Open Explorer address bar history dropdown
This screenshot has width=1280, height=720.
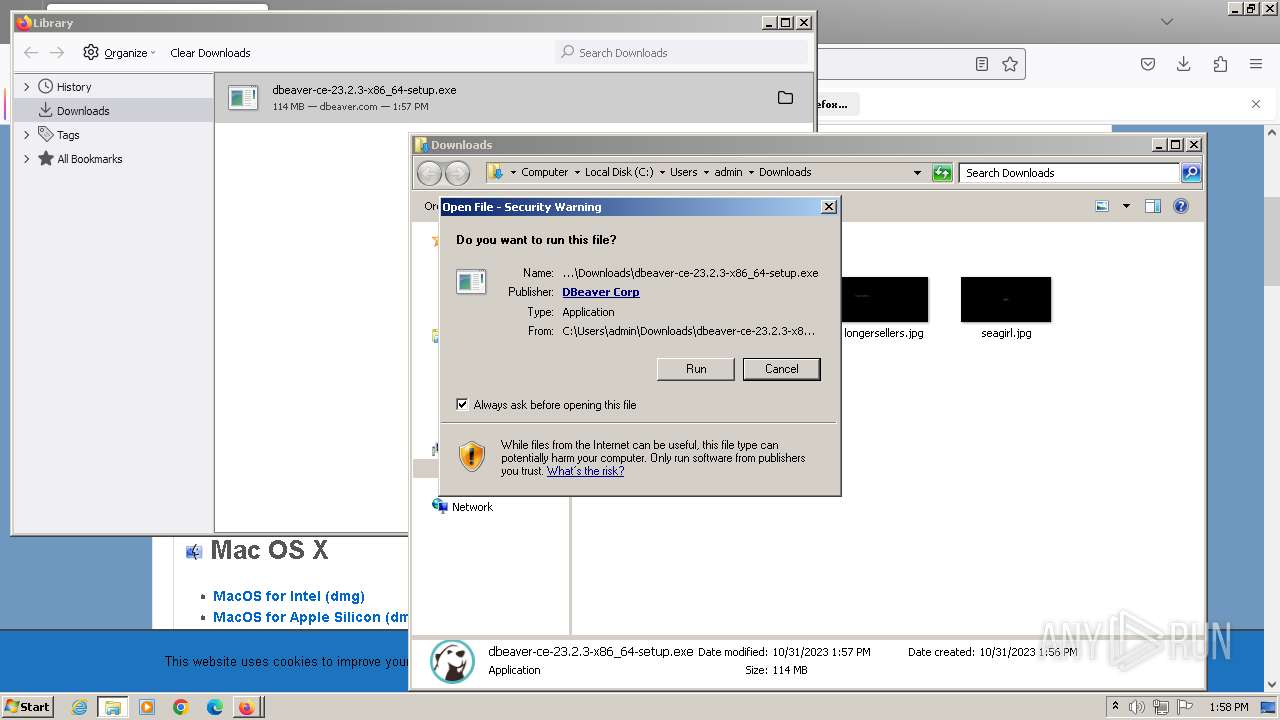(x=917, y=173)
